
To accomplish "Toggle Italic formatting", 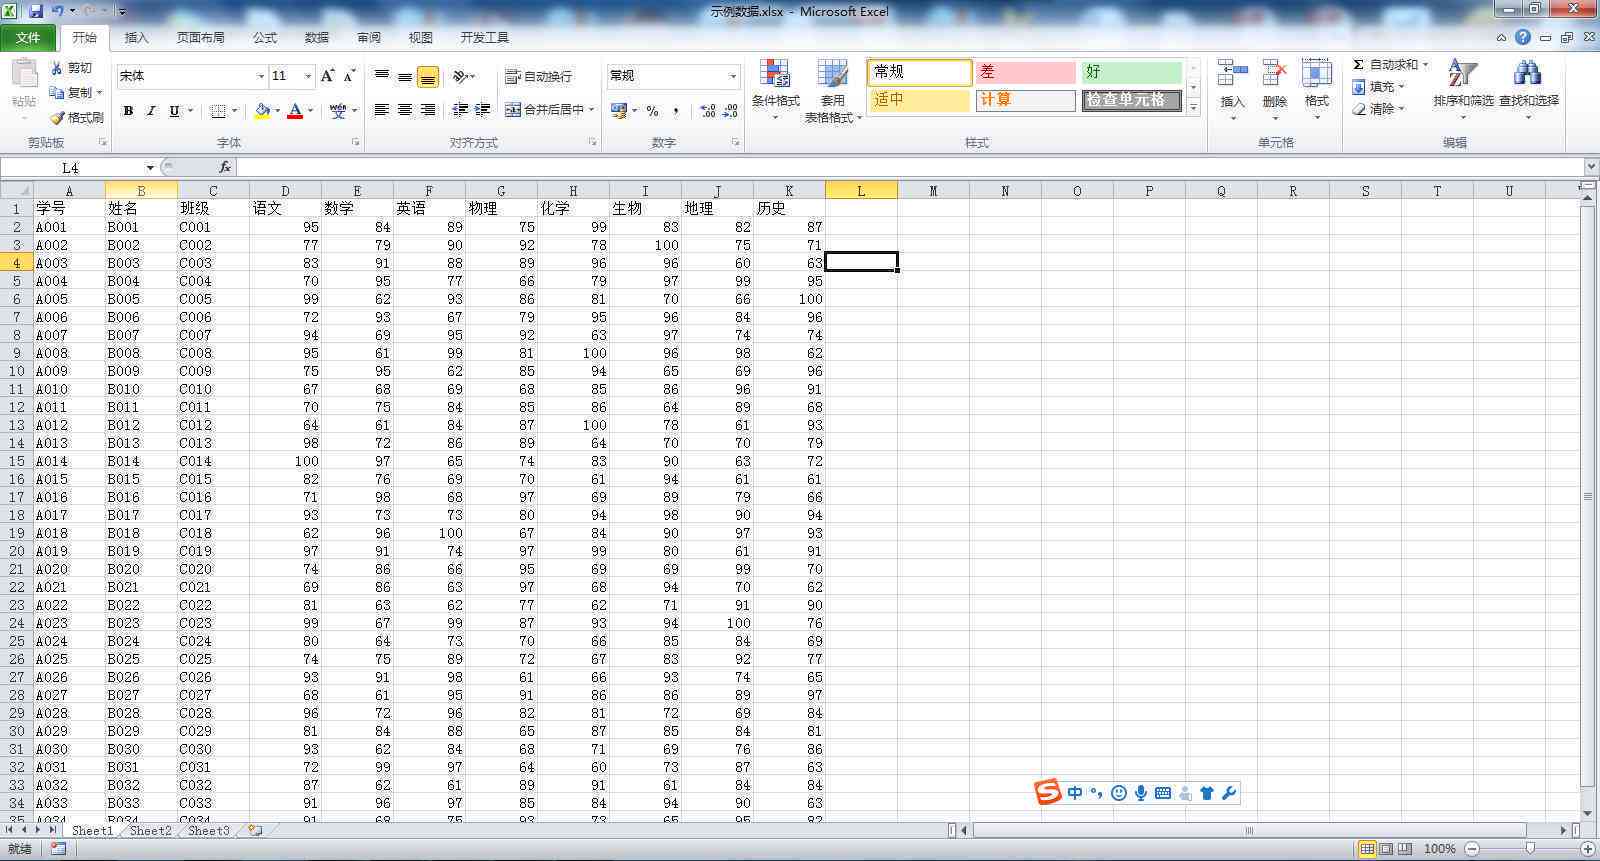I will pyautogui.click(x=151, y=111).
